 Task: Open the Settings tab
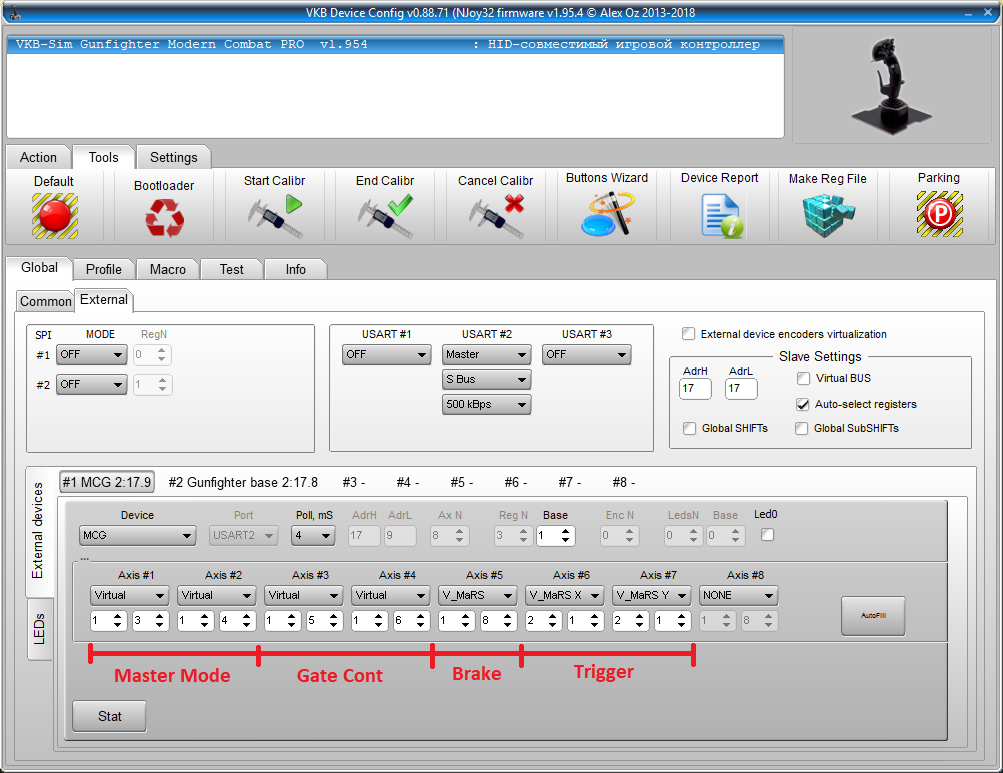pyautogui.click(x=174, y=157)
